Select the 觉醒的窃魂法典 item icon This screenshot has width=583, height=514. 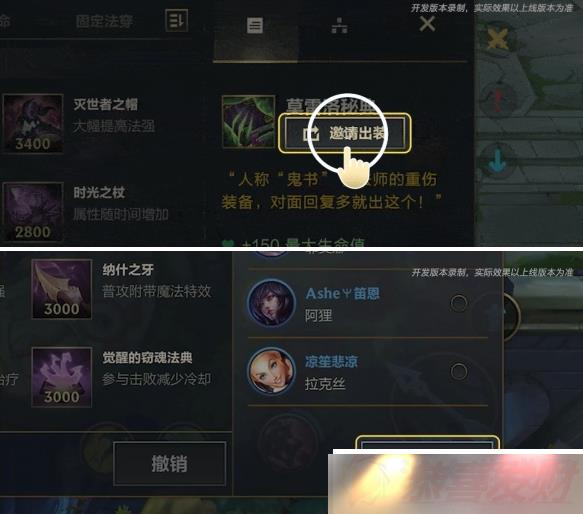point(62,377)
